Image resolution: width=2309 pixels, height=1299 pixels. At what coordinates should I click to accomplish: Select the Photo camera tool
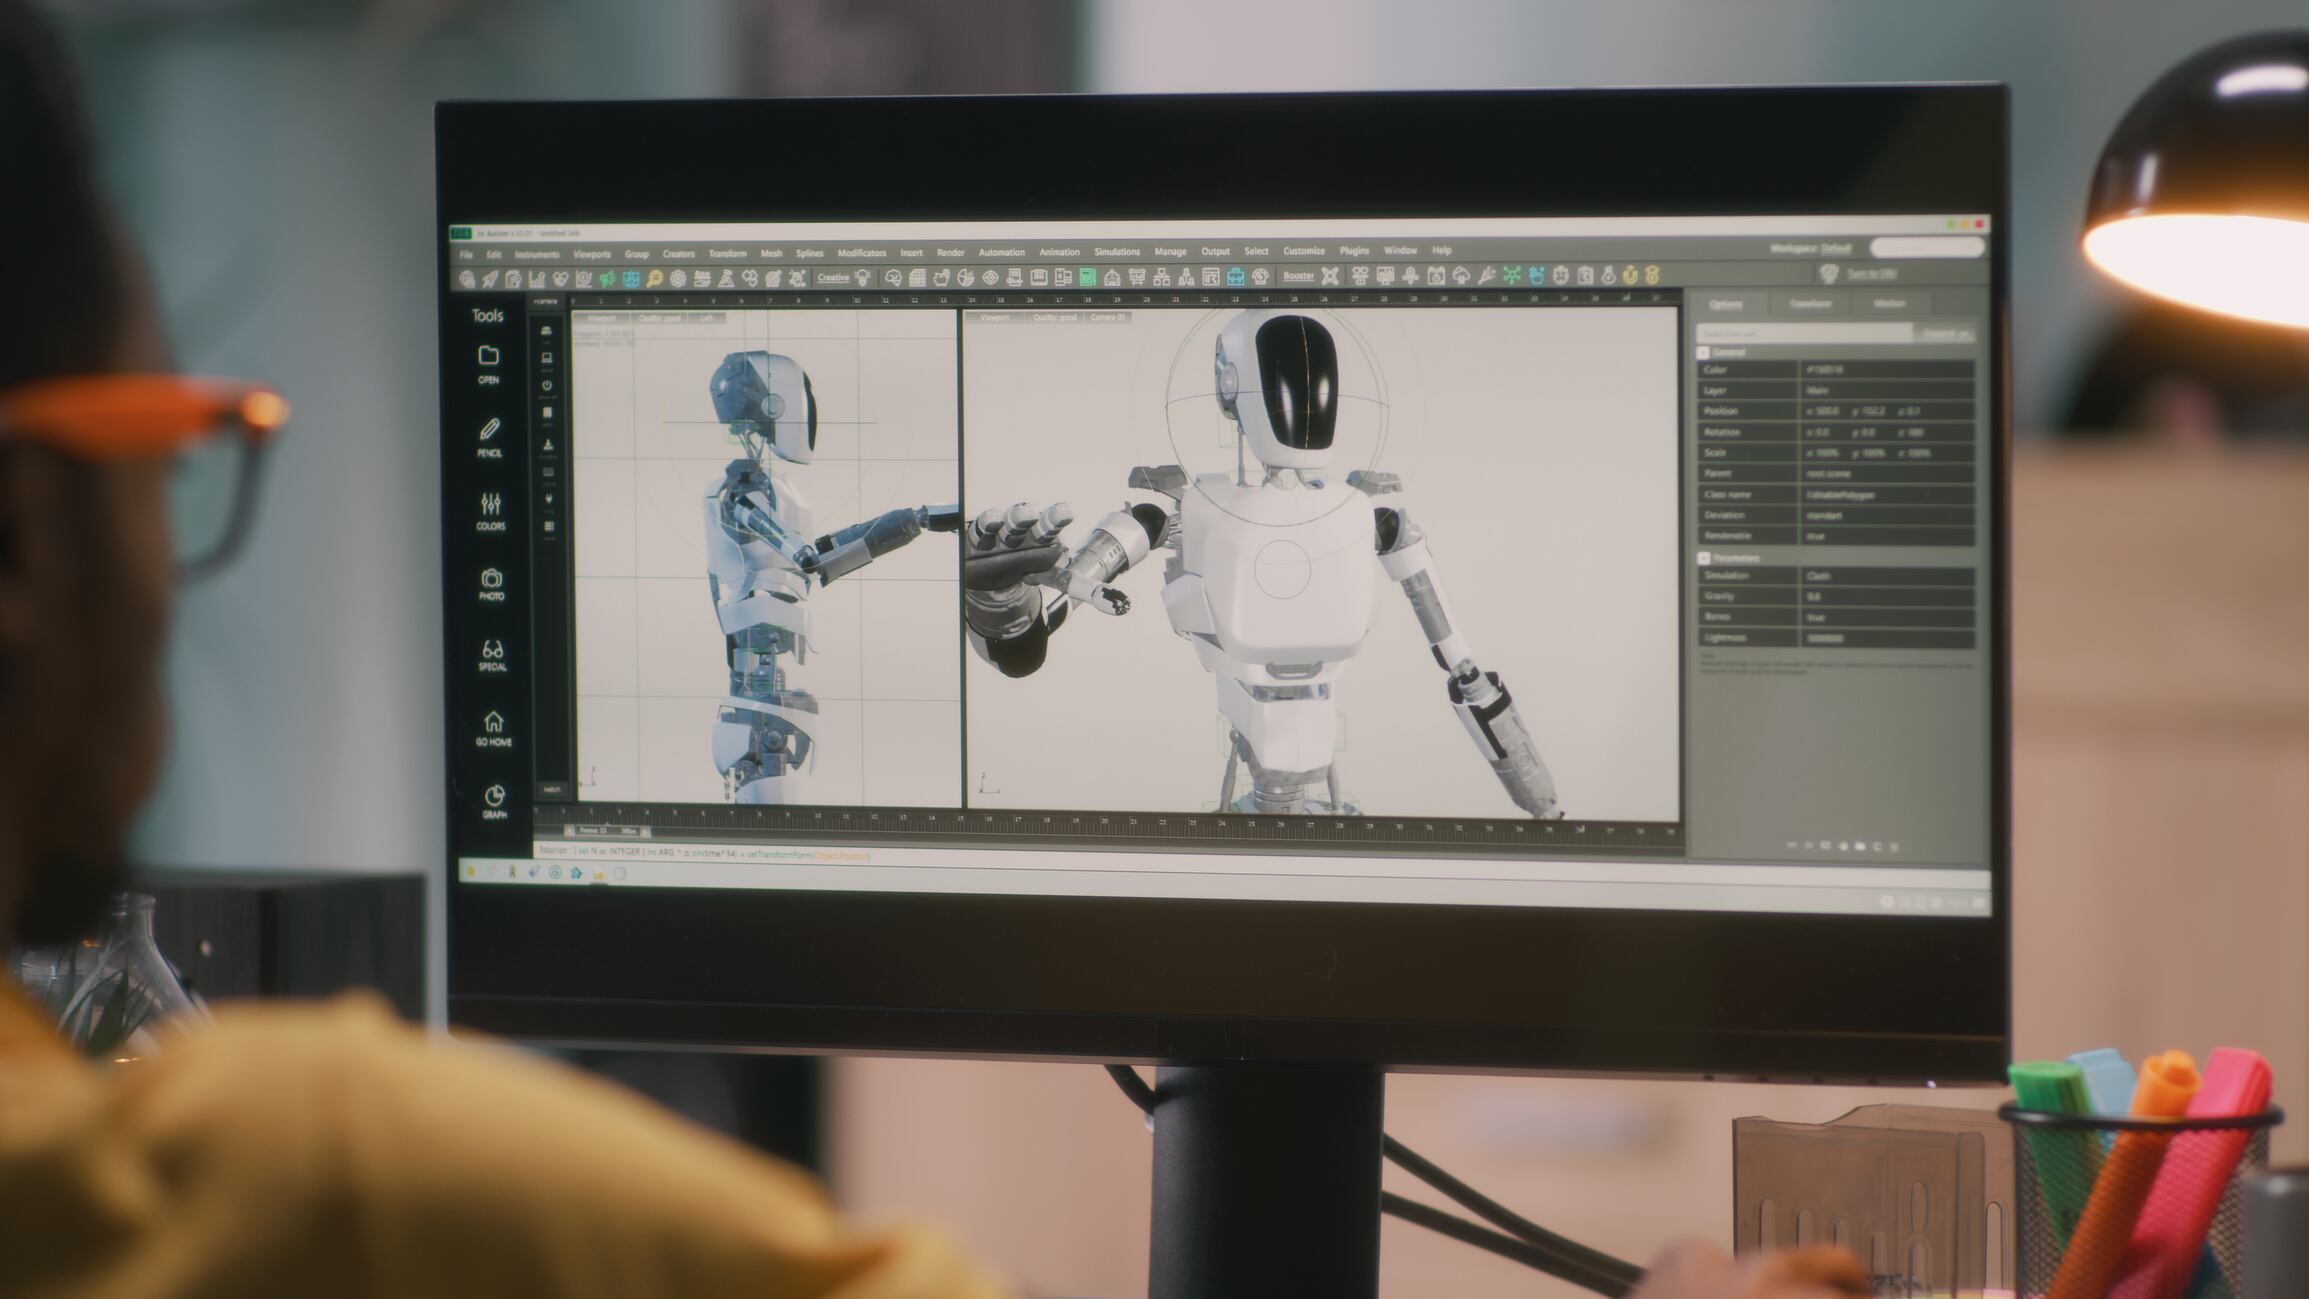491,583
